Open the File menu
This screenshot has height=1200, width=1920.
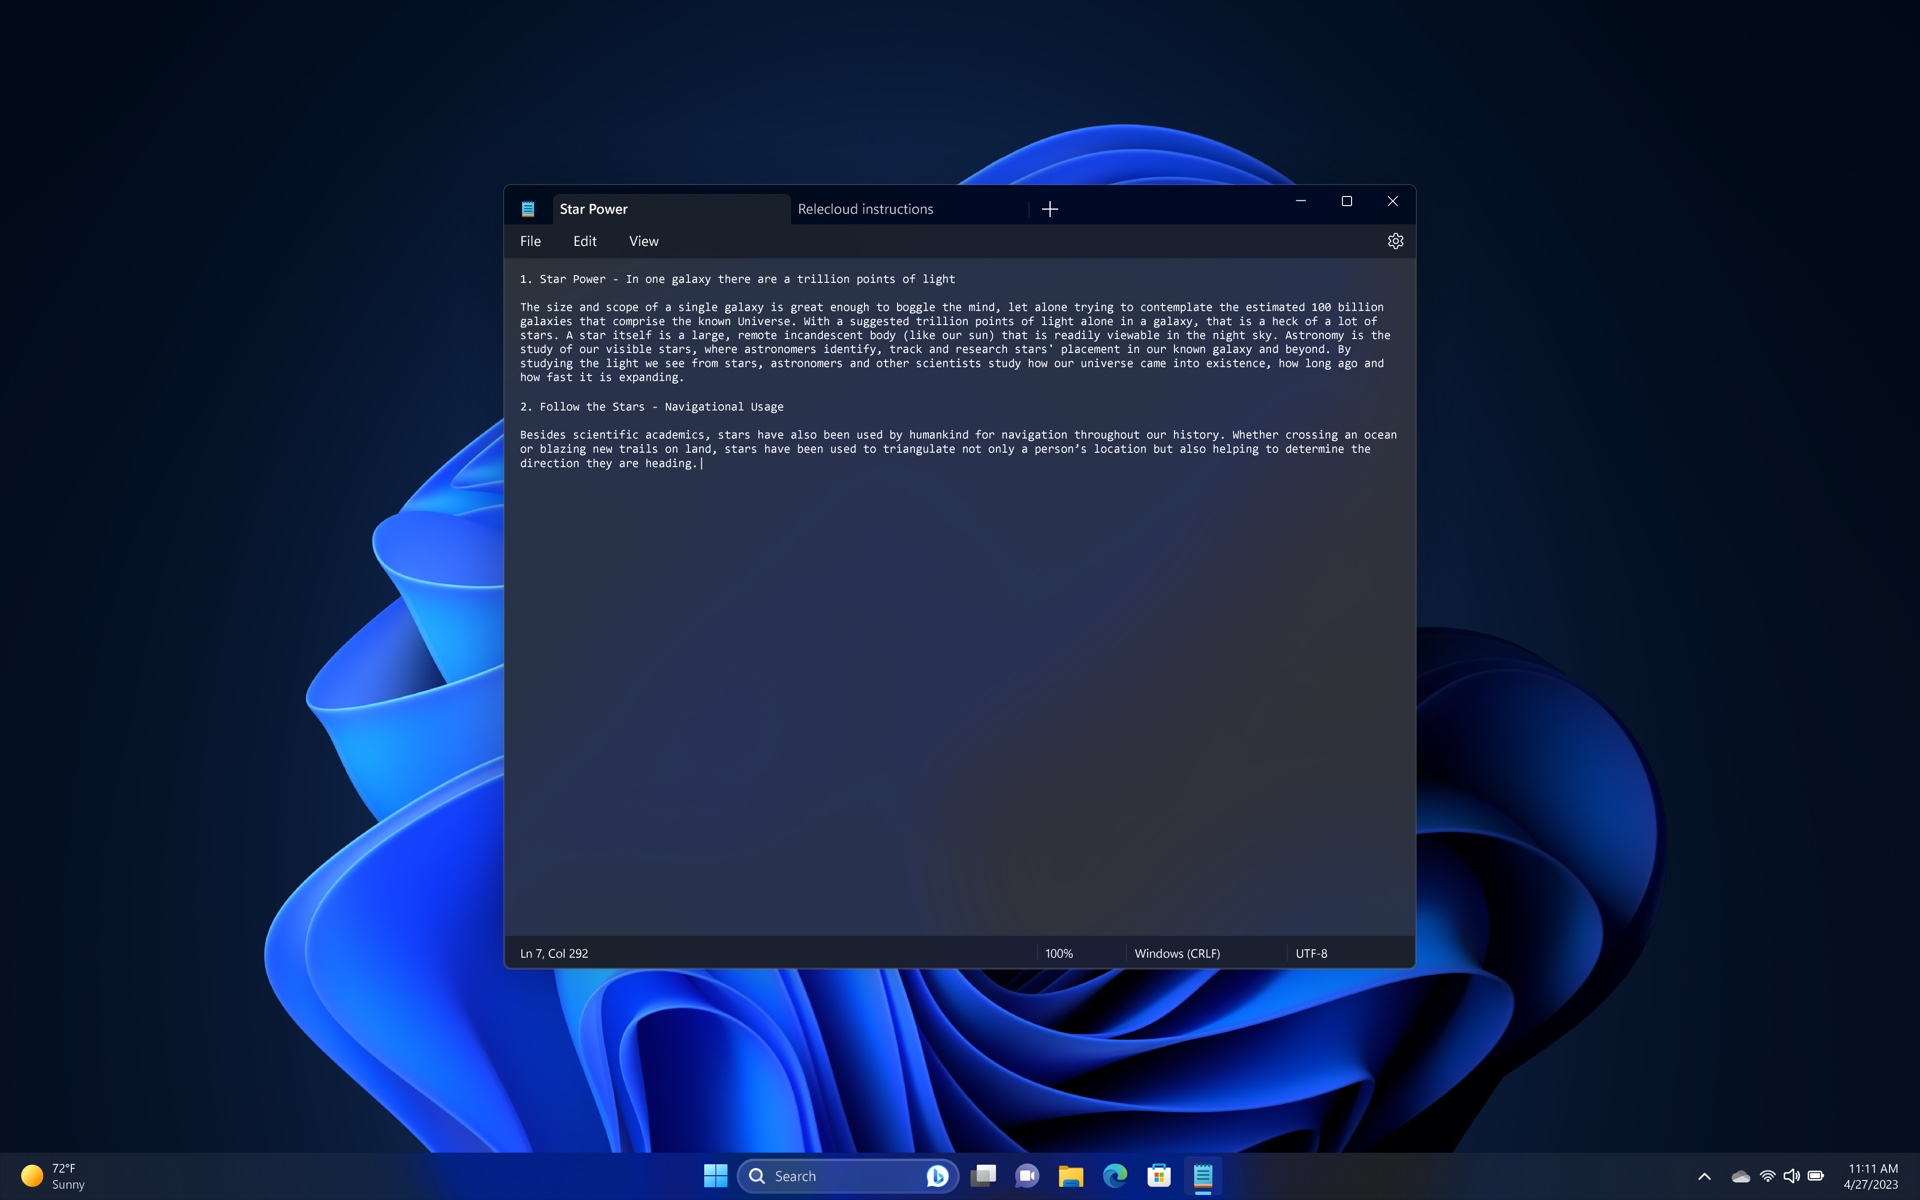pos(531,241)
